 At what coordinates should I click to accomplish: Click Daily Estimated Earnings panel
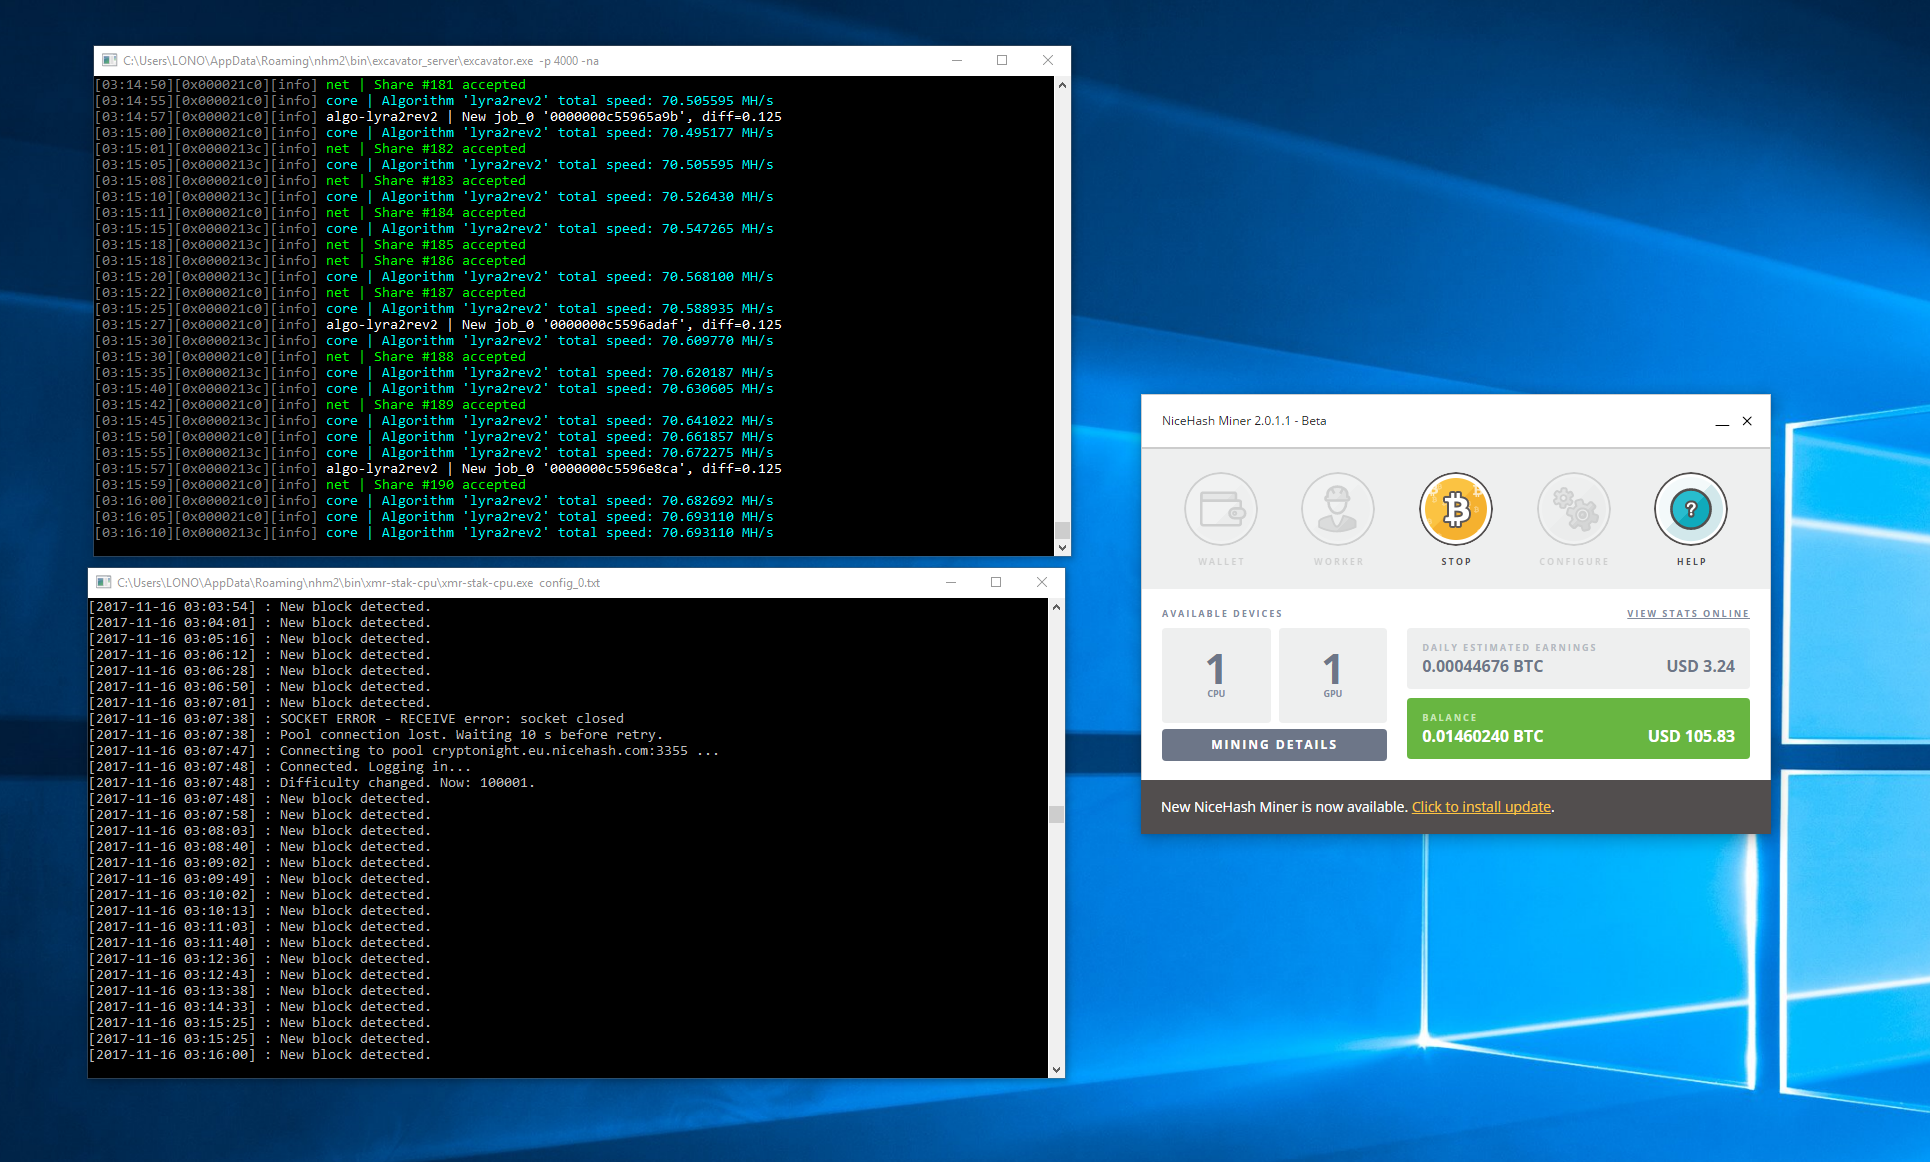coord(1578,659)
